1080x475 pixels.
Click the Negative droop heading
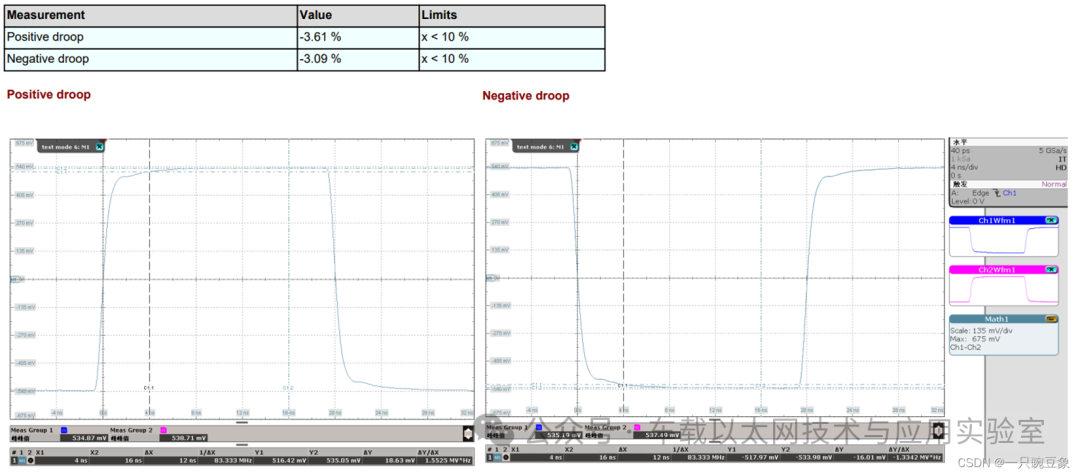pos(525,96)
